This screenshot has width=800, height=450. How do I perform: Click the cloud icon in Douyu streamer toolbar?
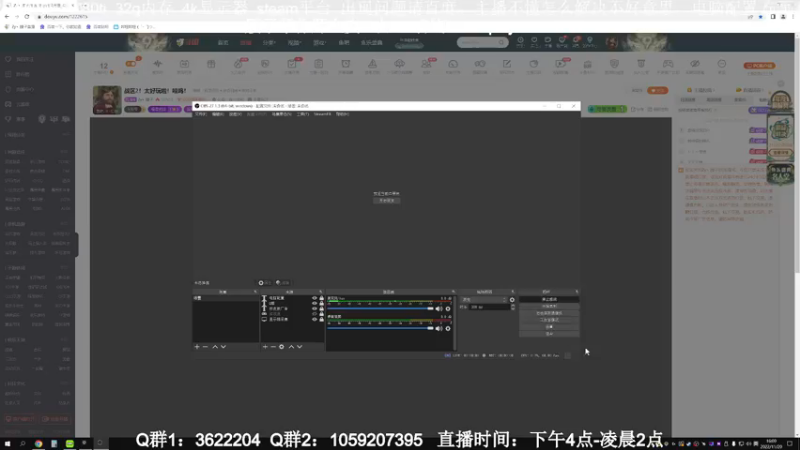coord(399,64)
